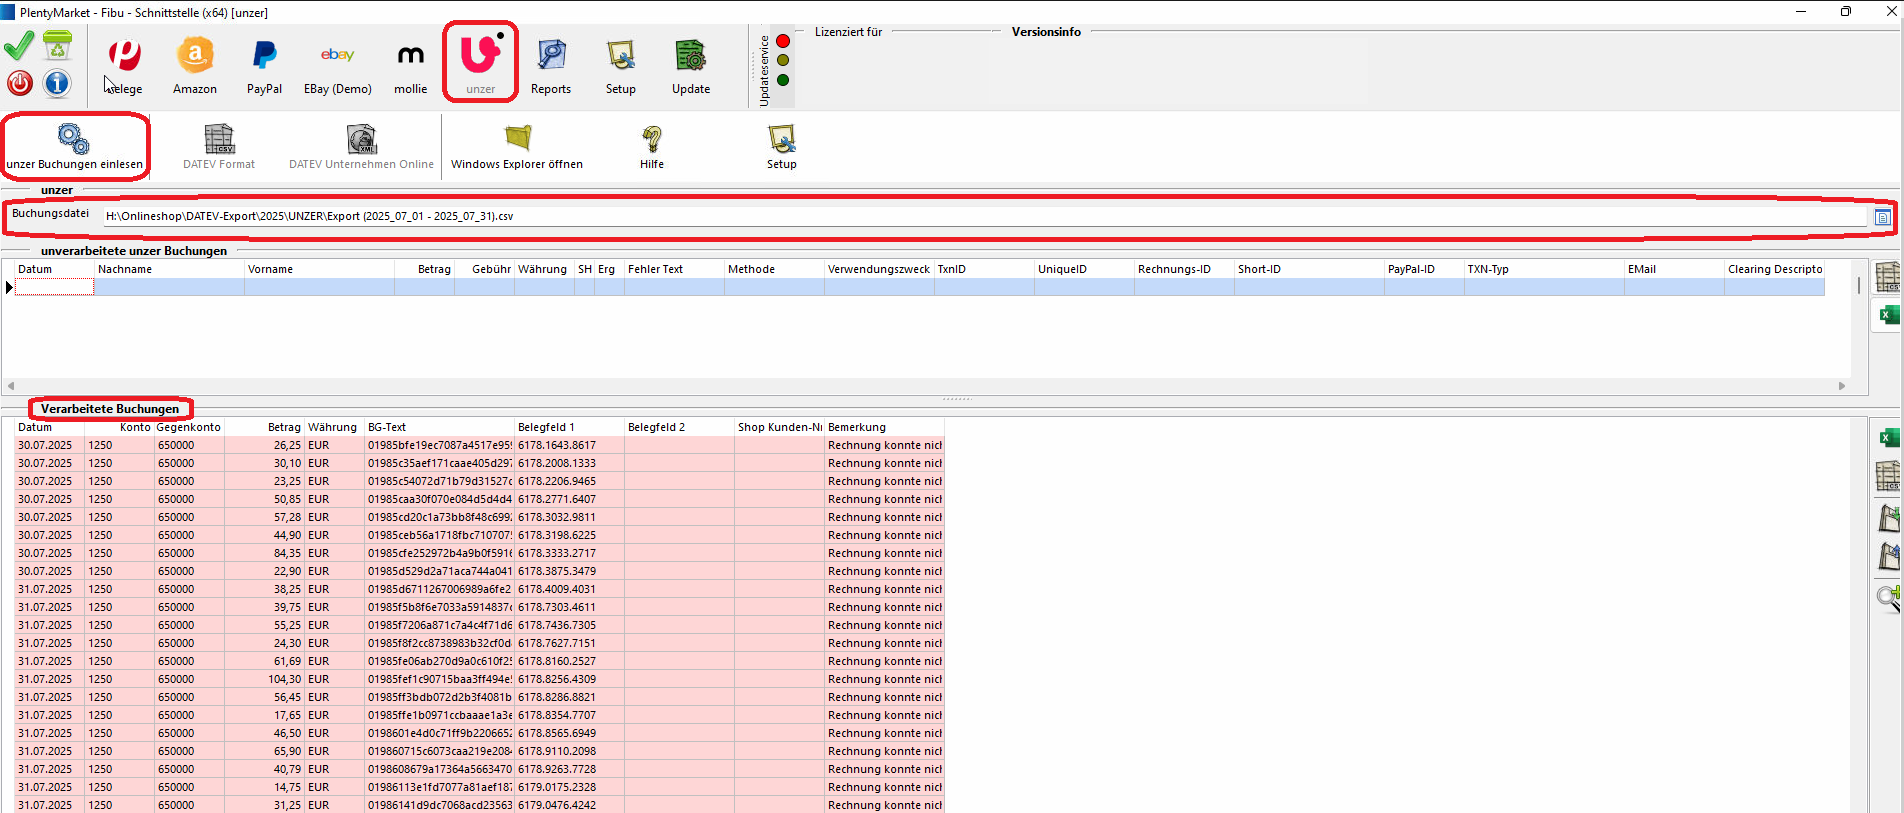Screen dimensions: 1904x813
Task: Browse for Buchungsdatei file via blue icon
Action: [x=1882, y=217]
